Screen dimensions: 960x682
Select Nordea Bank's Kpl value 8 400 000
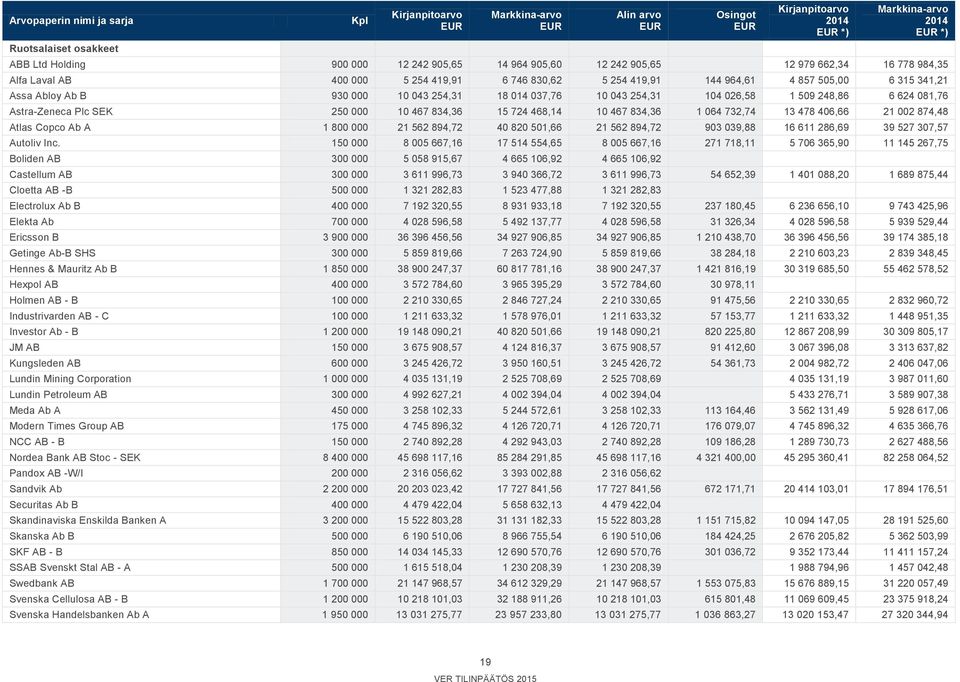point(345,457)
